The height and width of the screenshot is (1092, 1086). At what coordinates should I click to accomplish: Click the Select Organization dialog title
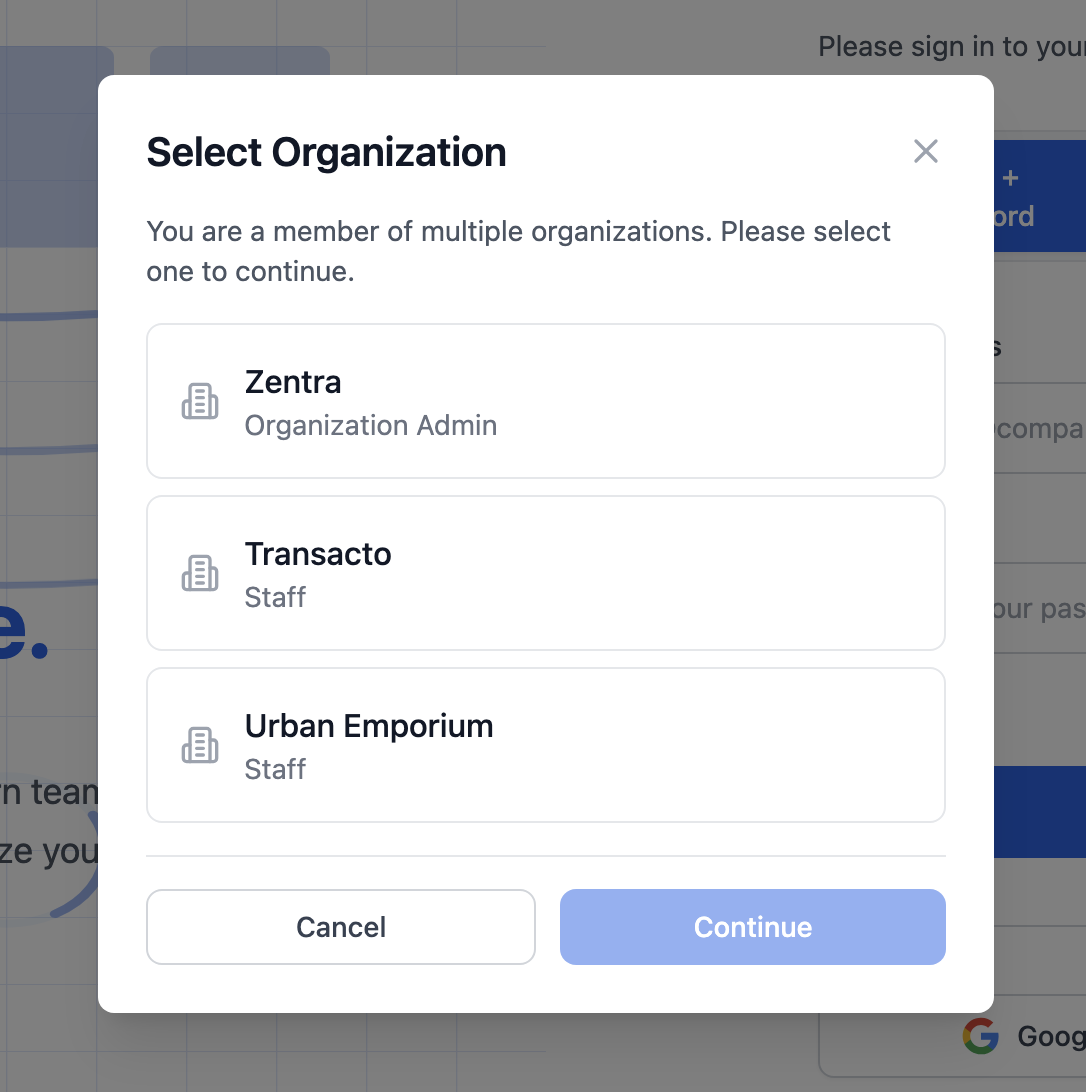[x=326, y=152]
